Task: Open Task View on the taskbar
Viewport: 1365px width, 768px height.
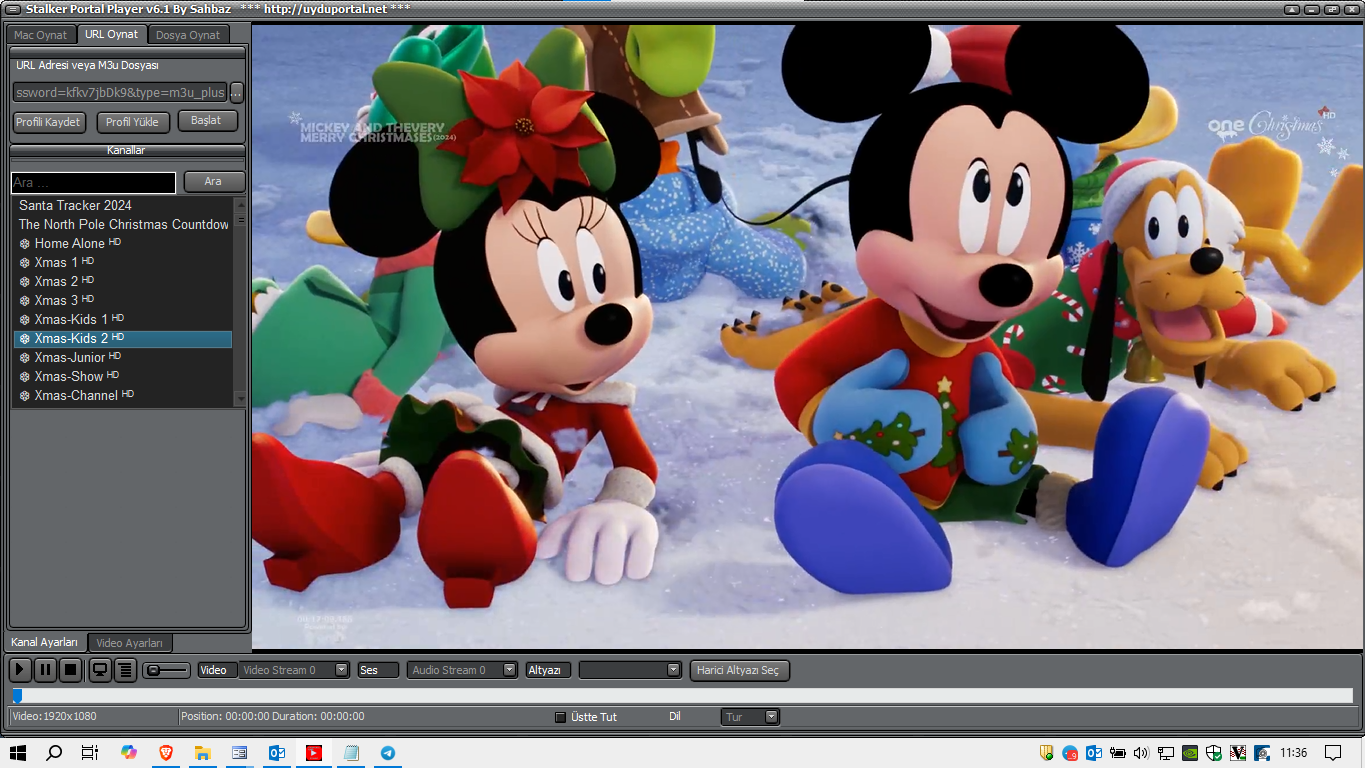Action: [x=90, y=753]
